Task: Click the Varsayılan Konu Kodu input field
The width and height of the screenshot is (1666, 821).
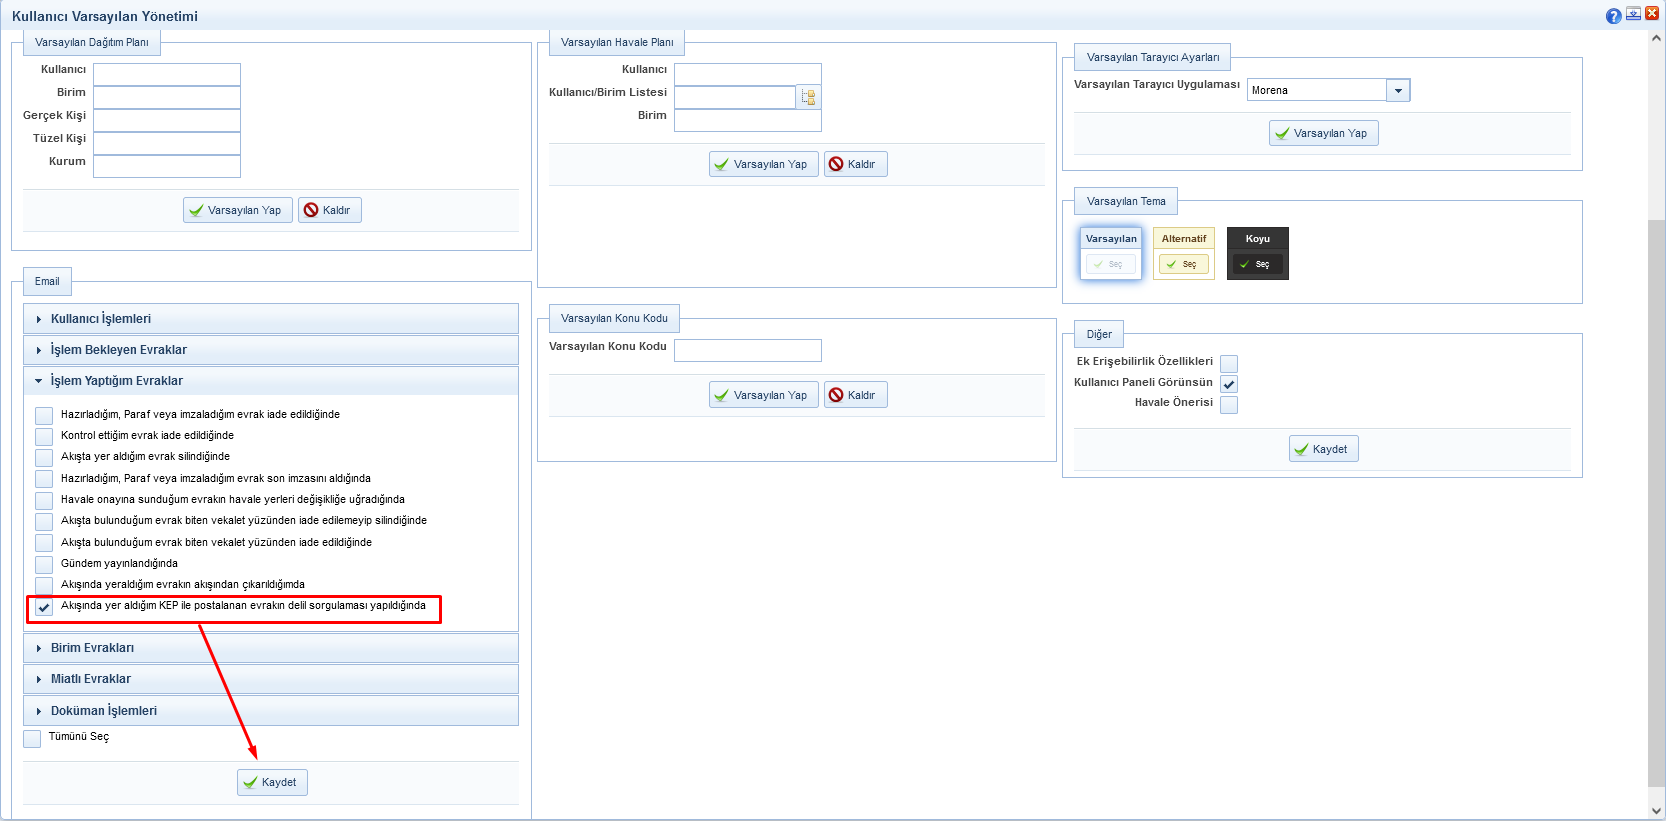Action: (747, 350)
